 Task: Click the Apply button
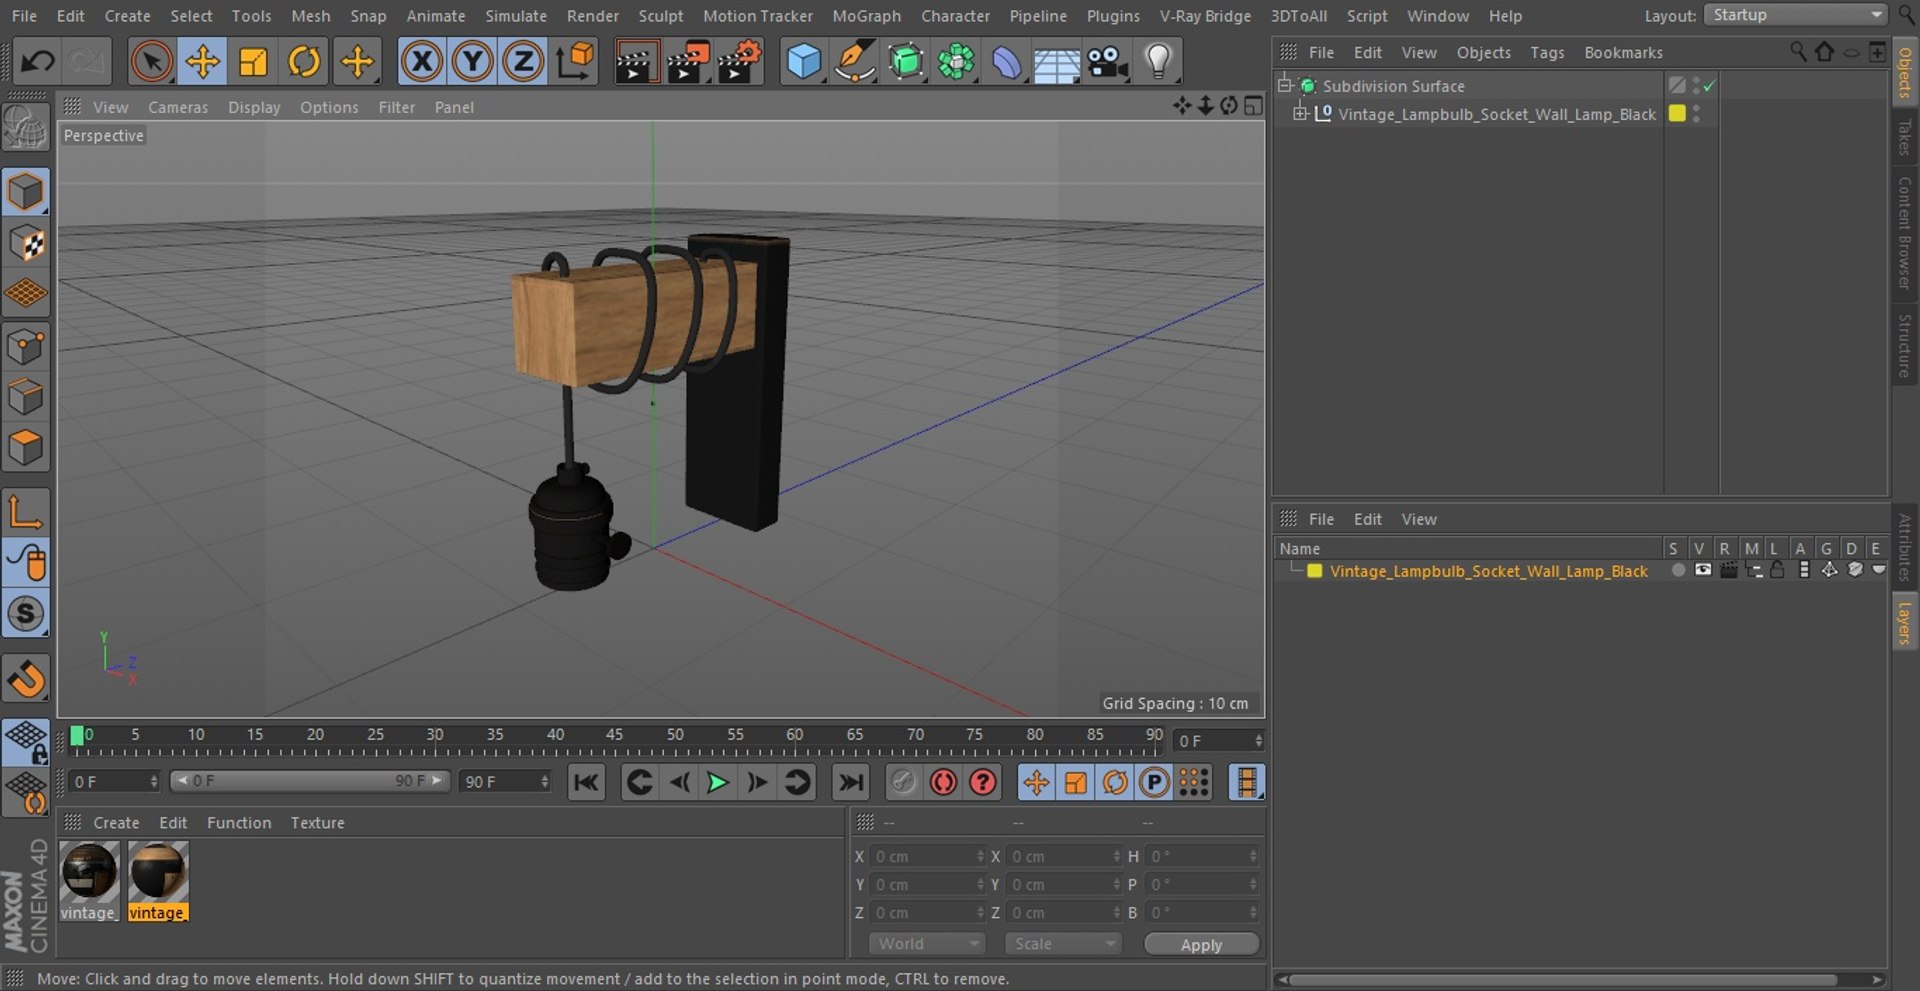[x=1201, y=945]
